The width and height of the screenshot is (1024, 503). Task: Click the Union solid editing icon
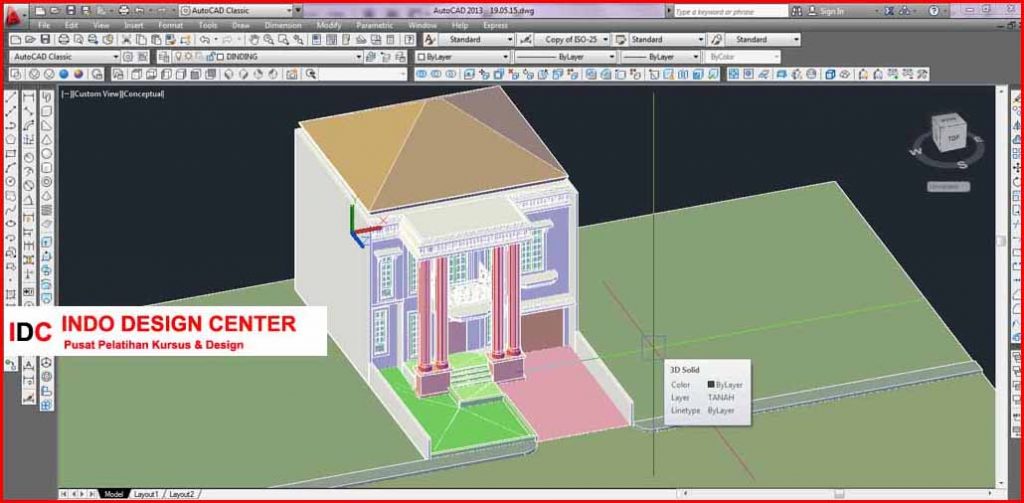421,74
